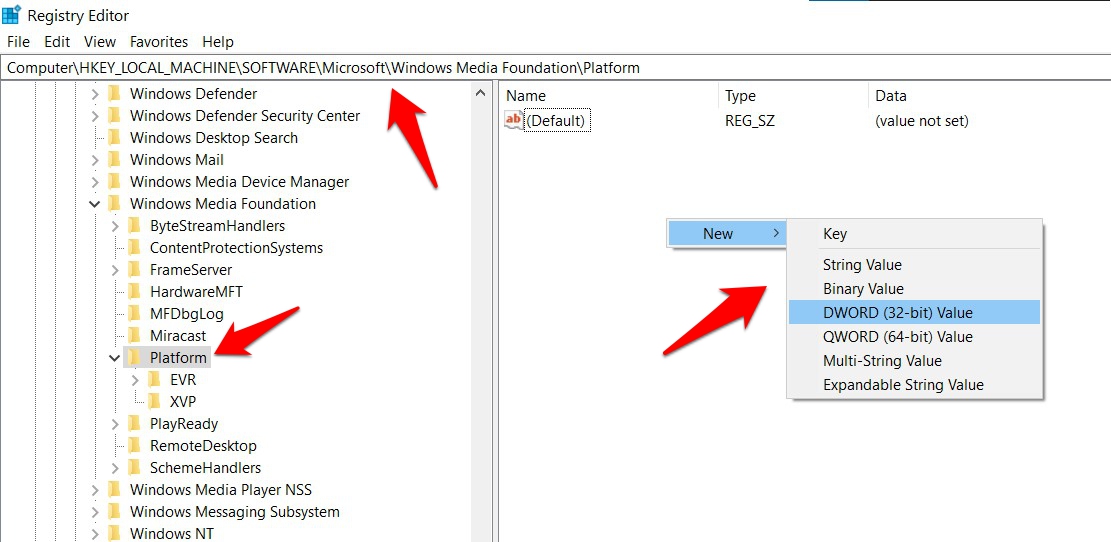Expand the SchemeHandlers key
Image resolution: width=1111 pixels, height=542 pixels.
[x=115, y=468]
